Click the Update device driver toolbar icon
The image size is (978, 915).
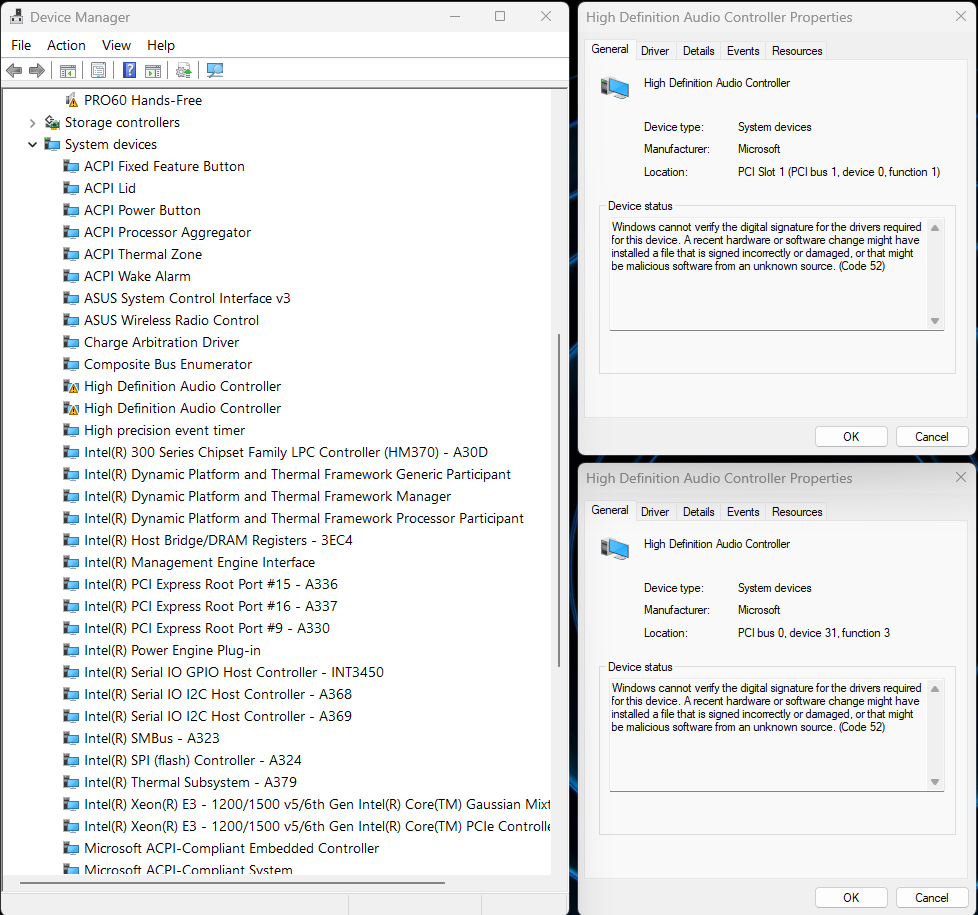183,70
